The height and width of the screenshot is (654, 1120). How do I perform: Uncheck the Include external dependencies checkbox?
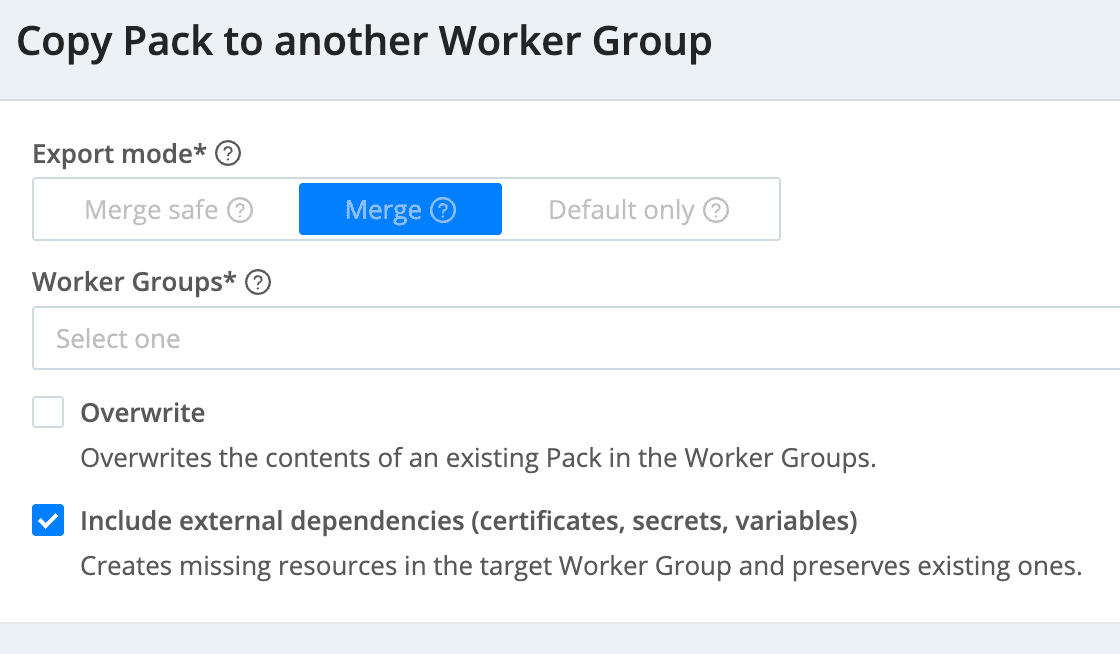(48, 521)
